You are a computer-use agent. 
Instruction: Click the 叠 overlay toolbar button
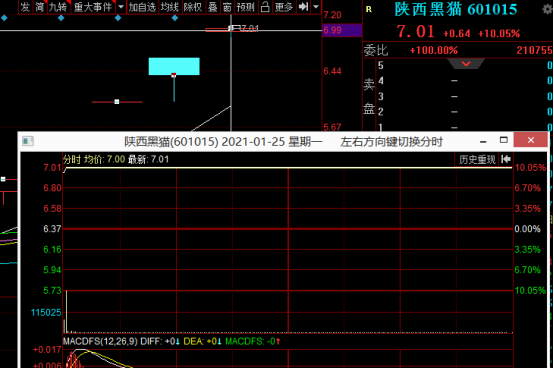(213, 7)
